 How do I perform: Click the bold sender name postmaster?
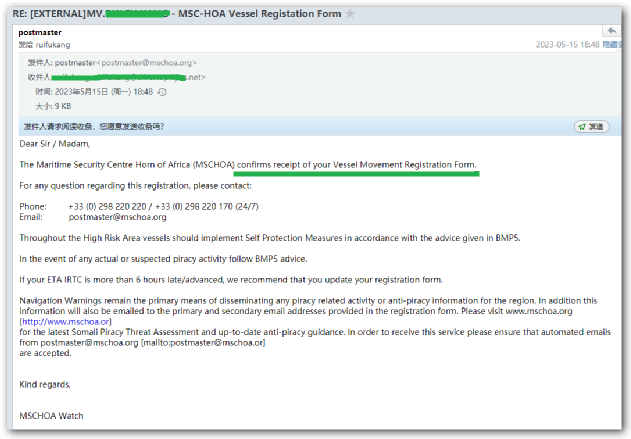coord(40,32)
